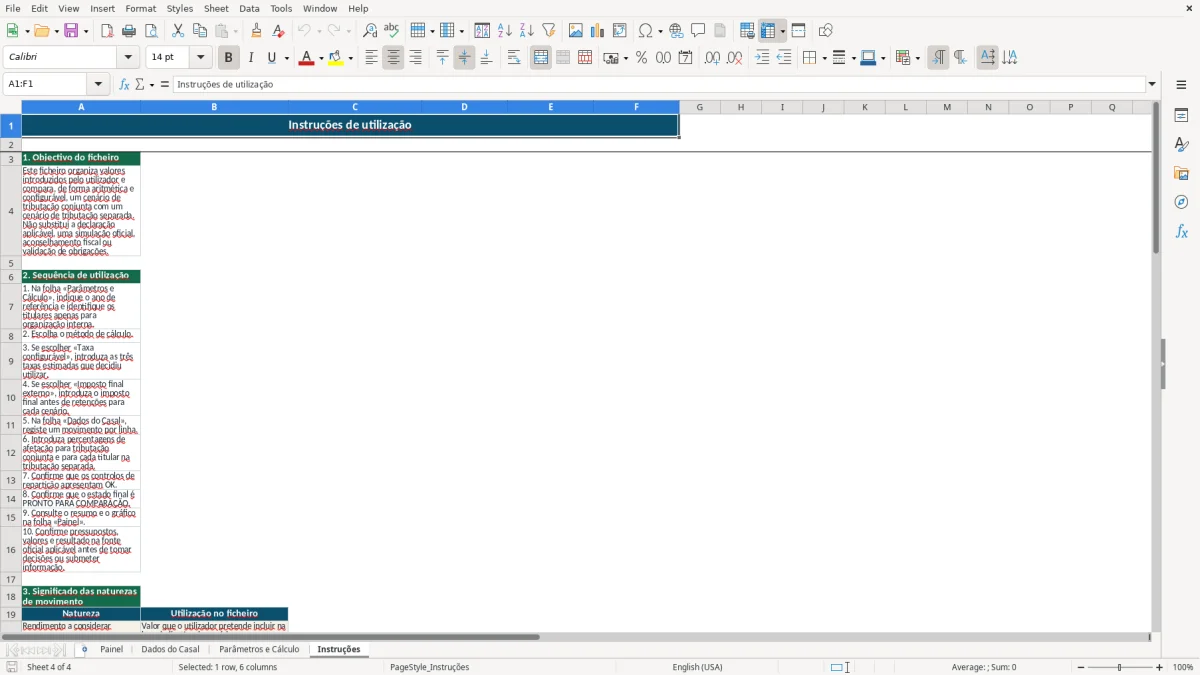Select the AutoFilter funnel icon
This screenshot has height=675, width=1200.
548,31
